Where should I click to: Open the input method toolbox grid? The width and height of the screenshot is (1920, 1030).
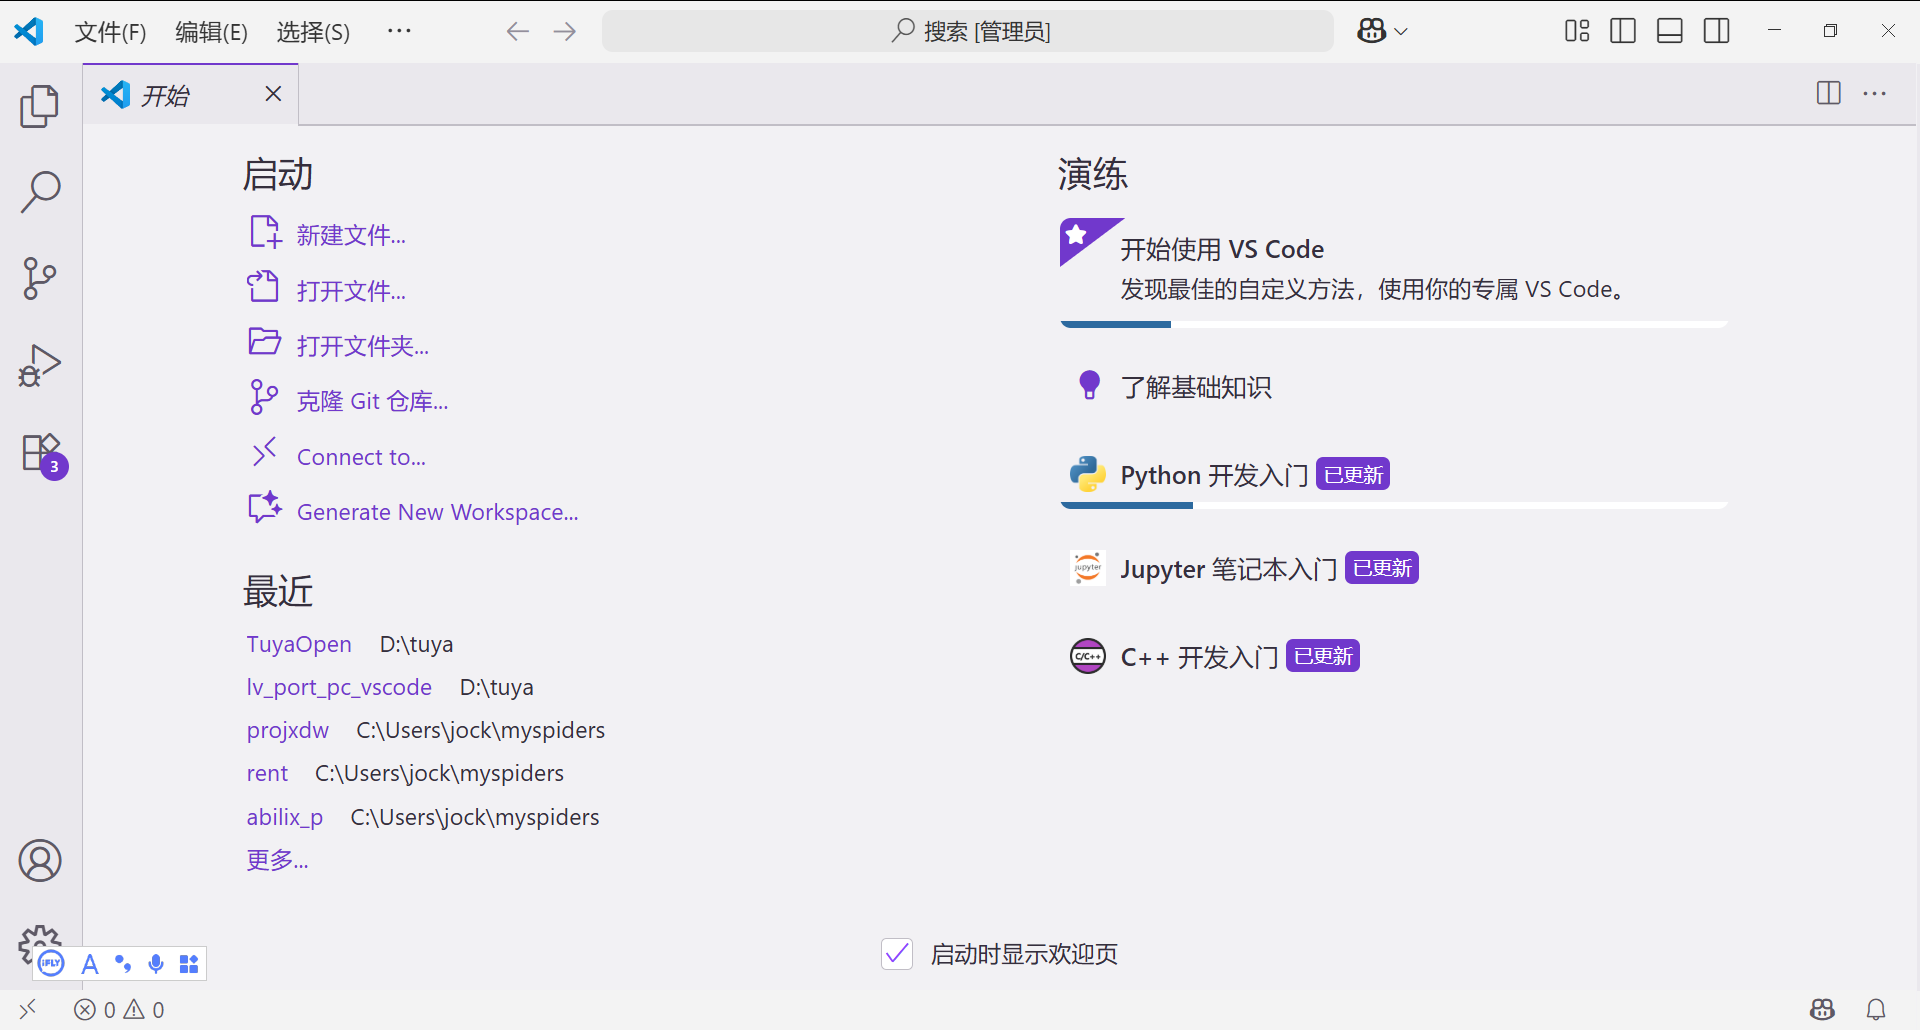189,964
